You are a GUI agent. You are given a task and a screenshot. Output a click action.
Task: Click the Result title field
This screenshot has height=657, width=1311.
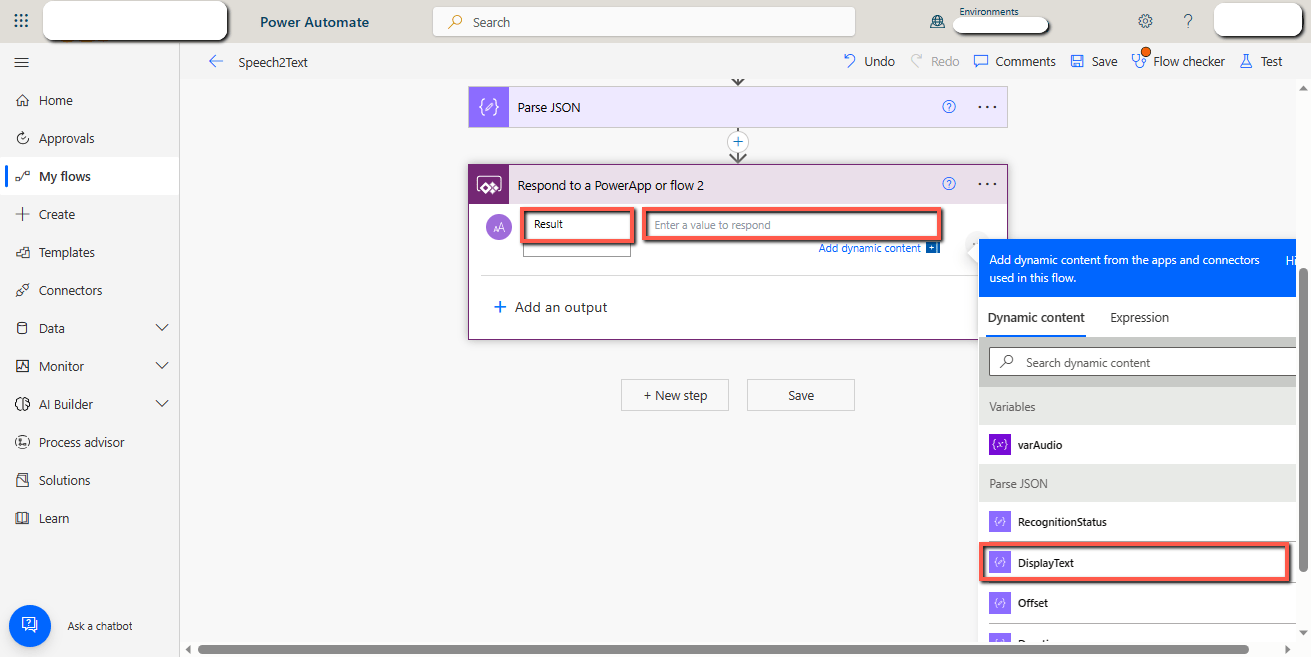click(x=577, y=225)
